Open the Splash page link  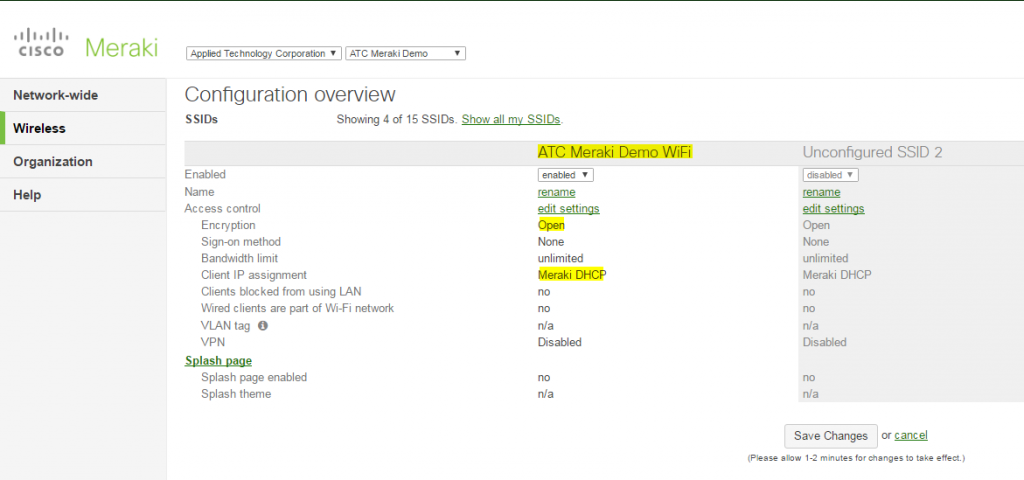[x=218, y=360]
